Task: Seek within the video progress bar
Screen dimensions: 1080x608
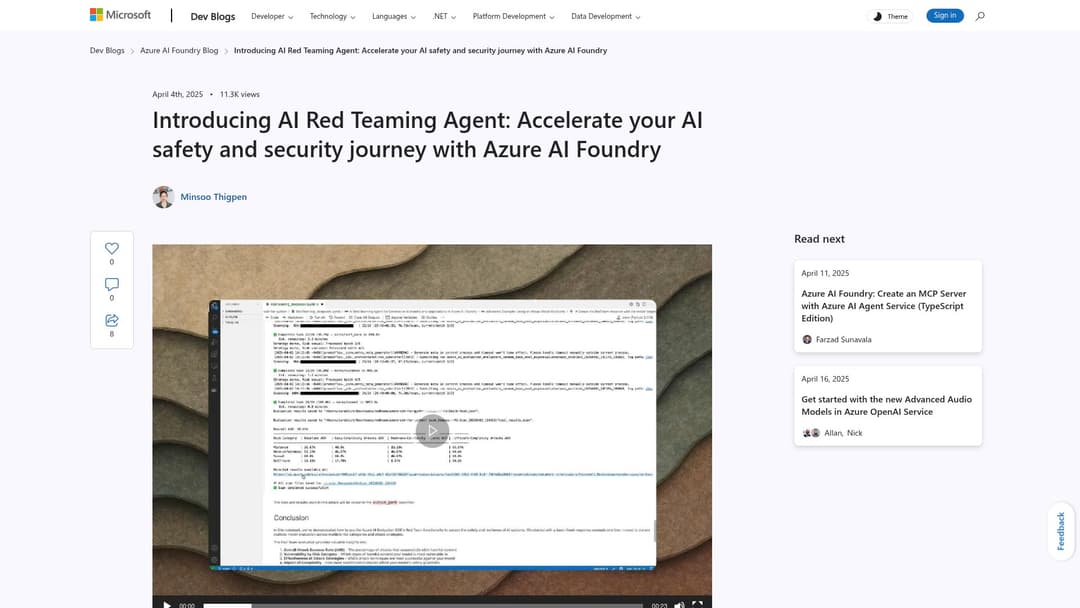Action: (423, 605)
